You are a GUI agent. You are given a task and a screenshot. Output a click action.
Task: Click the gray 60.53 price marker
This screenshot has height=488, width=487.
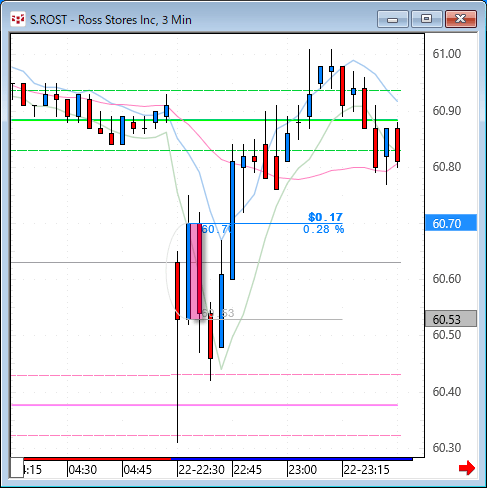[451, 319]
